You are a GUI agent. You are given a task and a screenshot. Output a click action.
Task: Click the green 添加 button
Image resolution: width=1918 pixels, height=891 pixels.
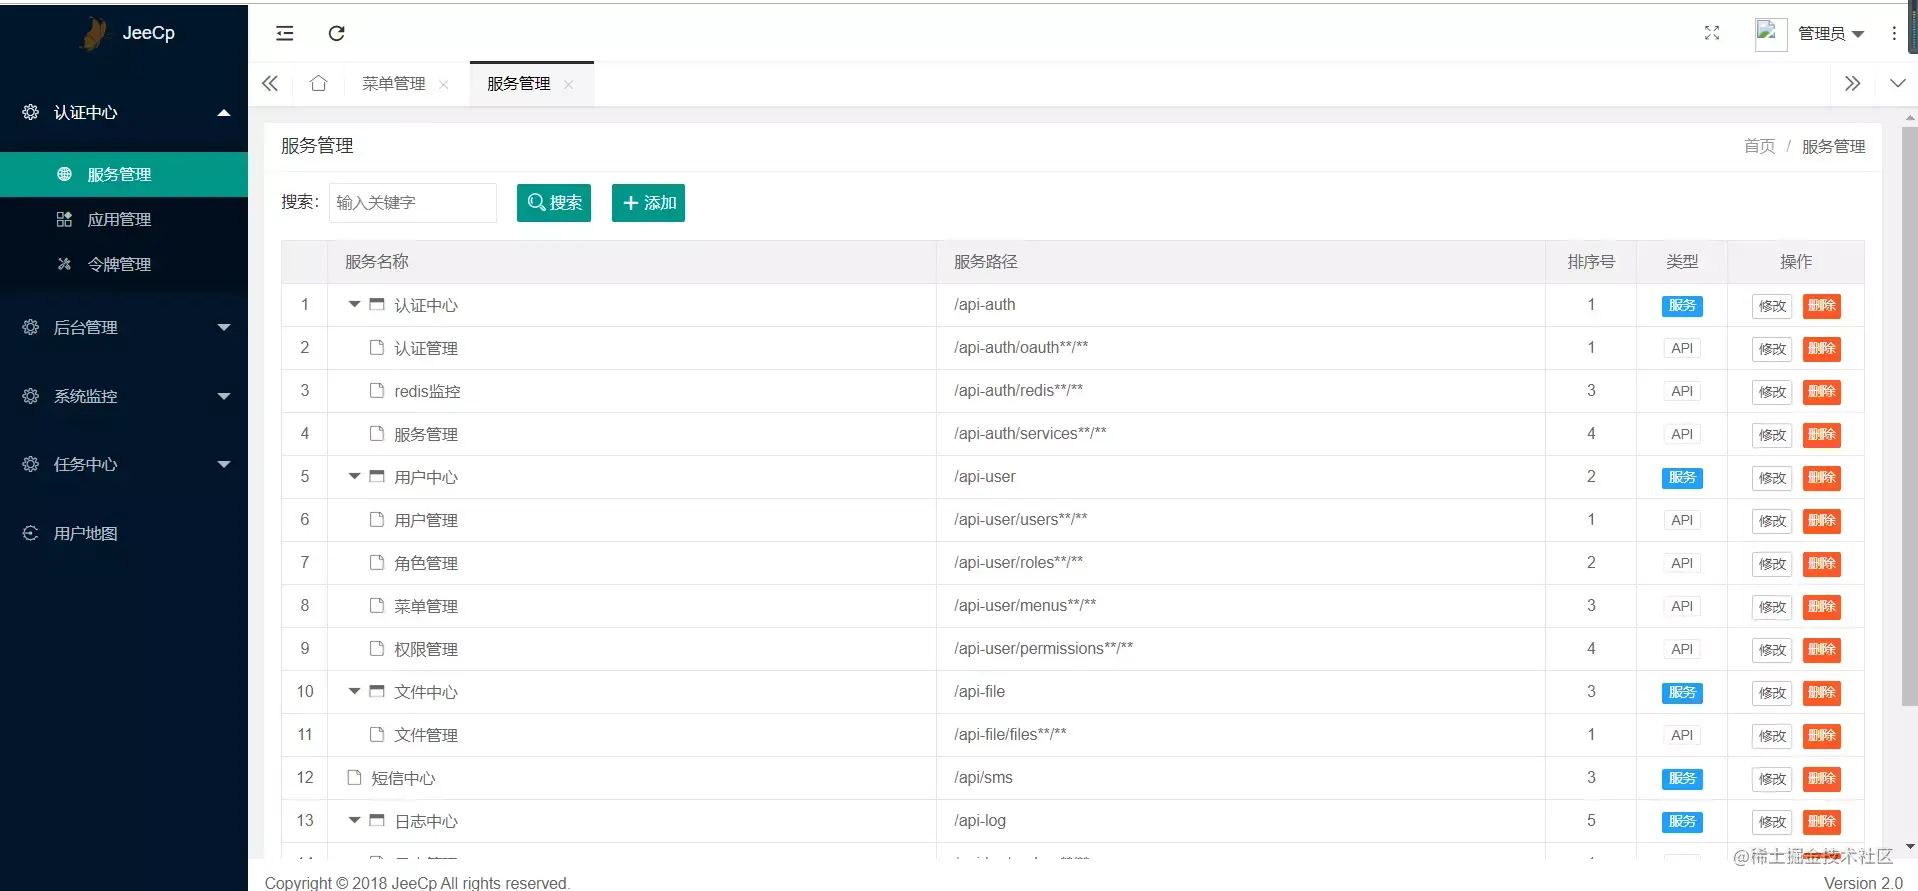click(x=648, y=203)
